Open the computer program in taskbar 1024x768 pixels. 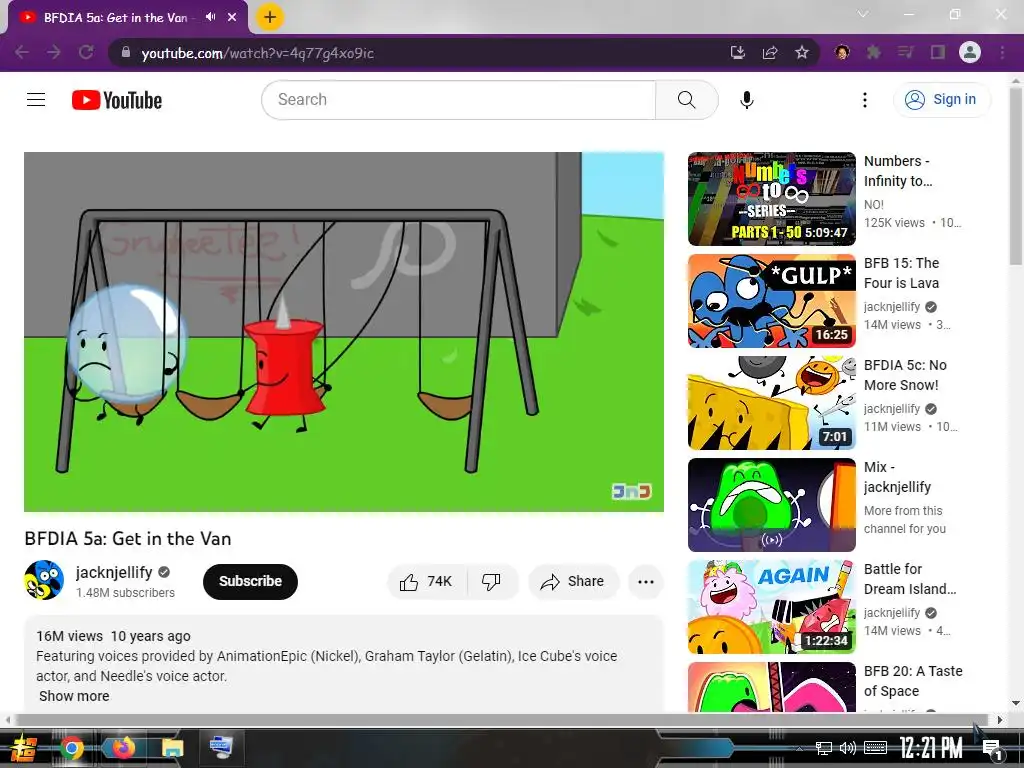221,747
